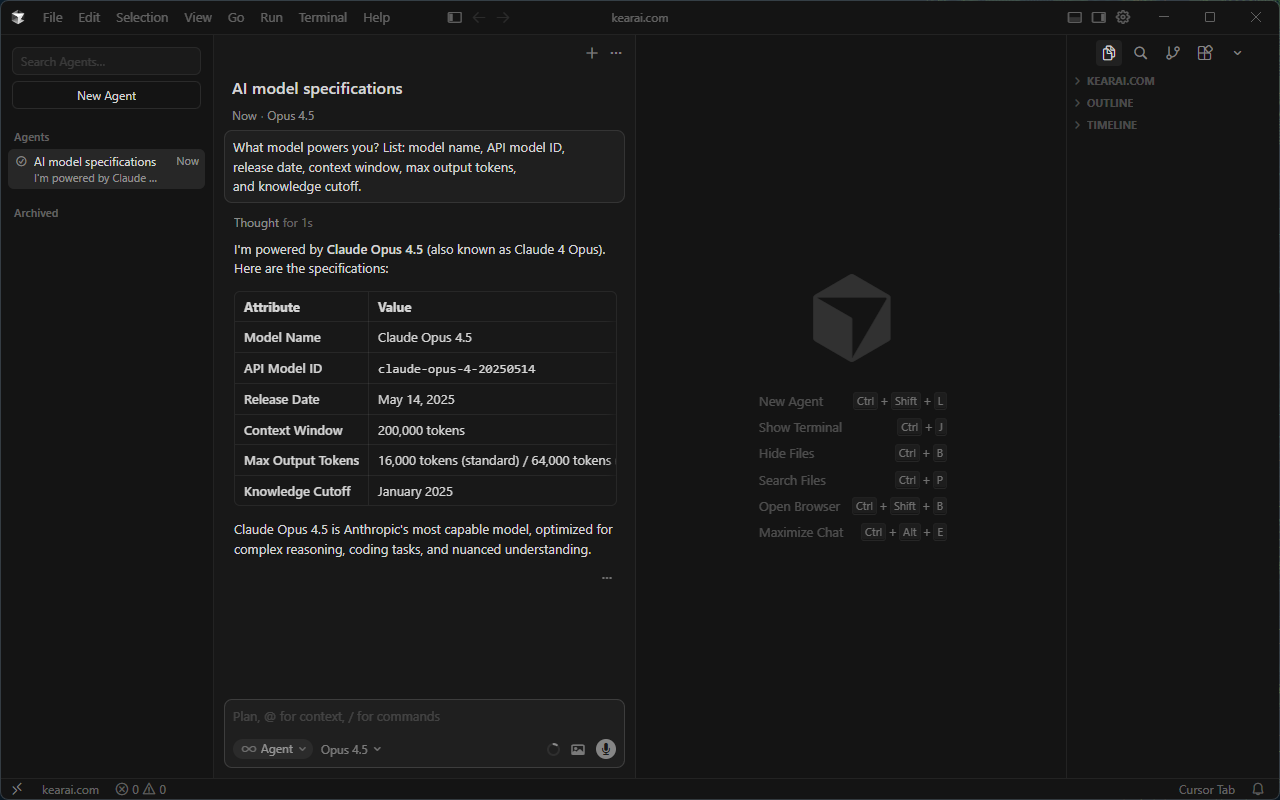Image resolution: width=1280 pixels, height=800 pixels.
Task: Click the kearai.com title bar command center
Action: (x=640, y=17)
